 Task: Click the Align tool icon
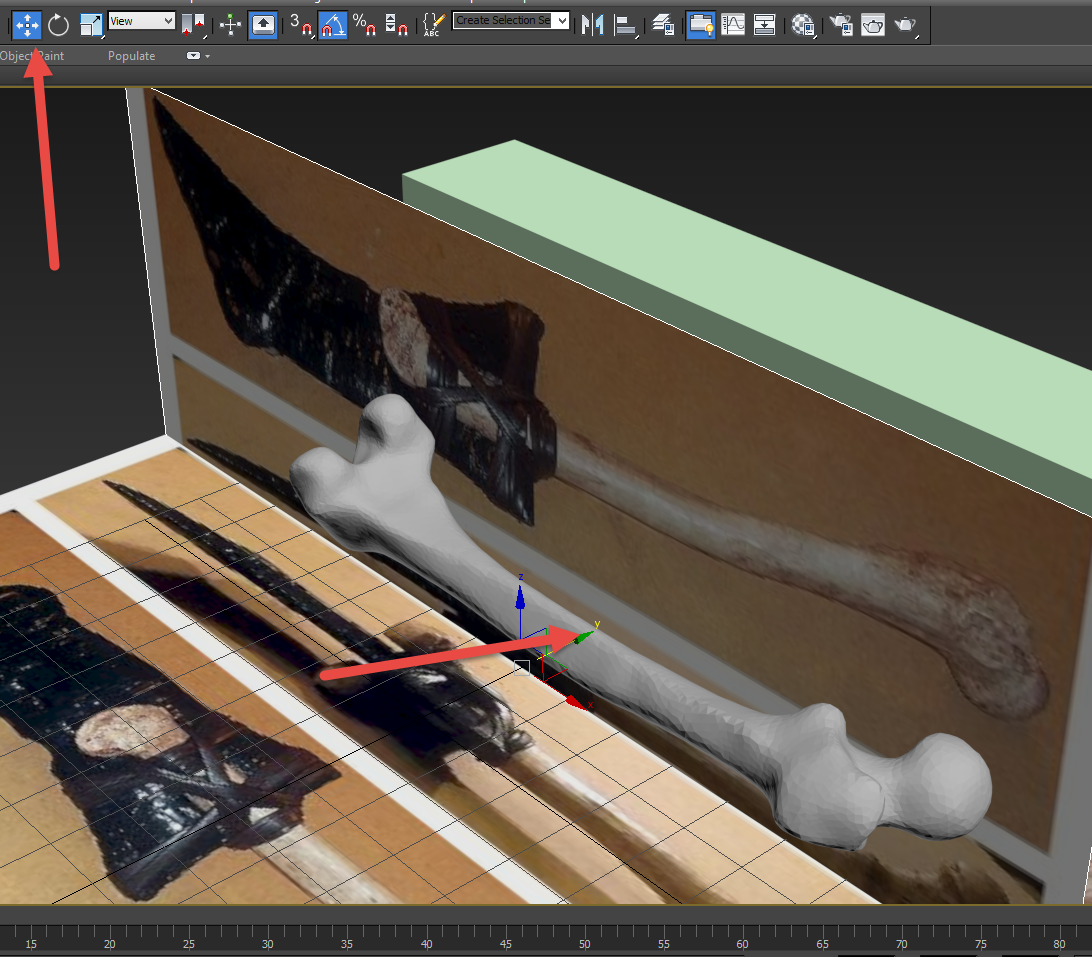625,25
